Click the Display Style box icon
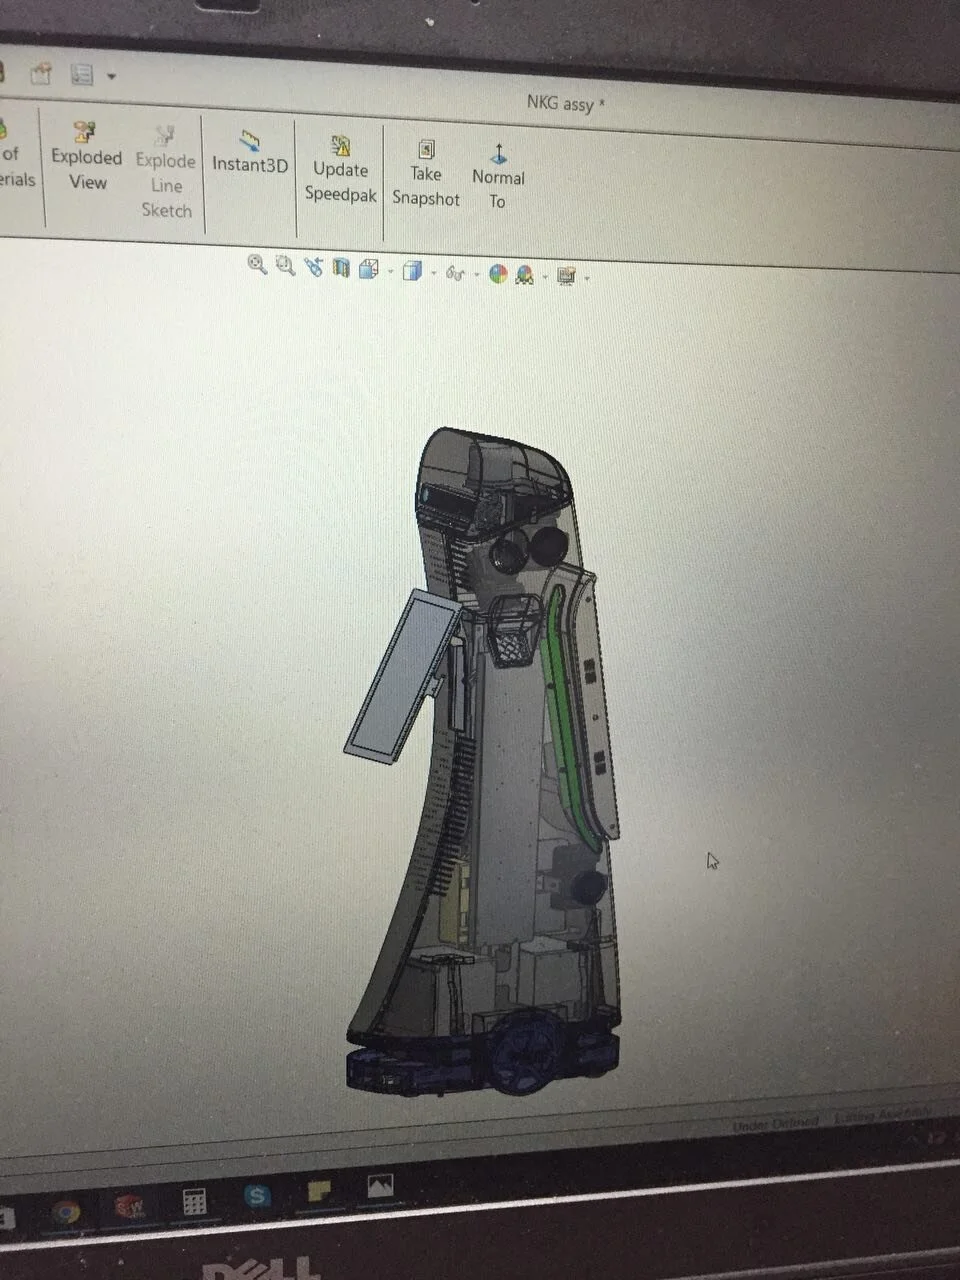 pos(411,271)
